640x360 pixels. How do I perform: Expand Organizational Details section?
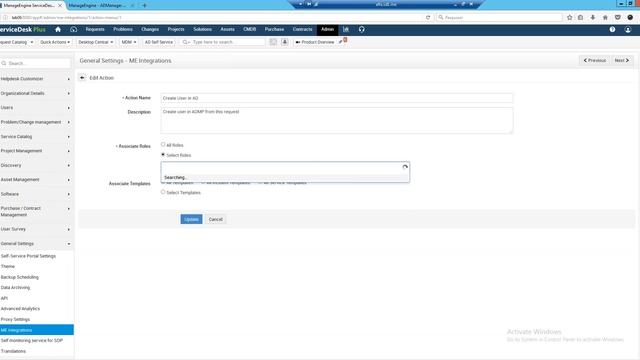point(36,93)
